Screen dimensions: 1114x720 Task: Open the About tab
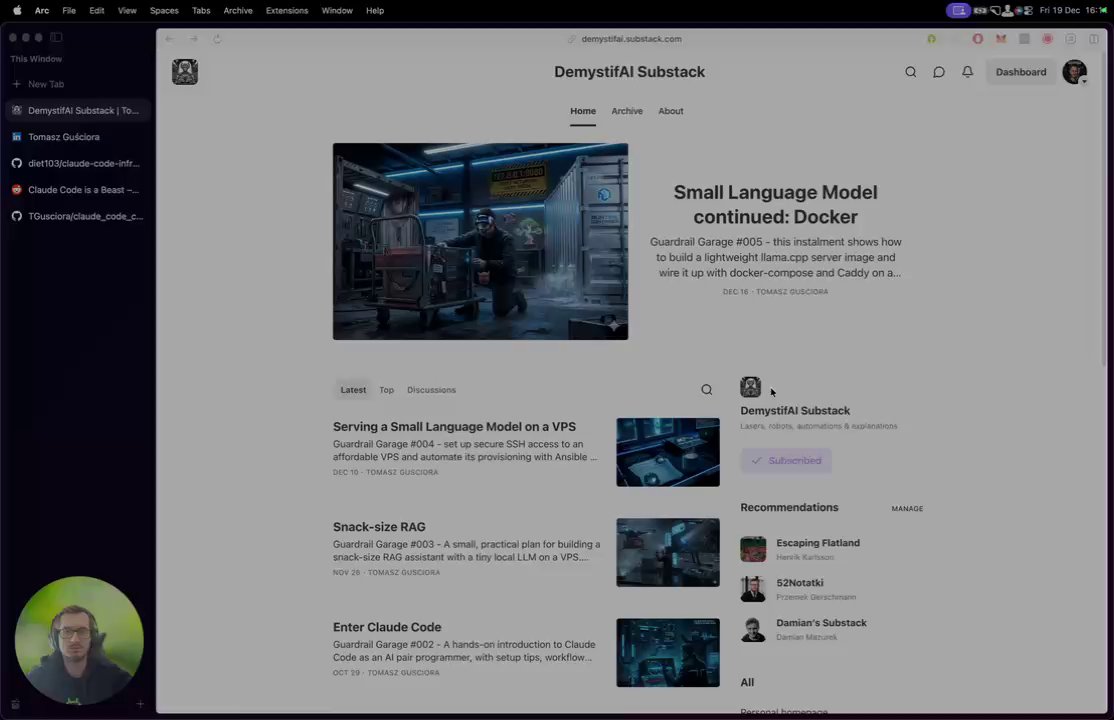(x=671, y=111)
